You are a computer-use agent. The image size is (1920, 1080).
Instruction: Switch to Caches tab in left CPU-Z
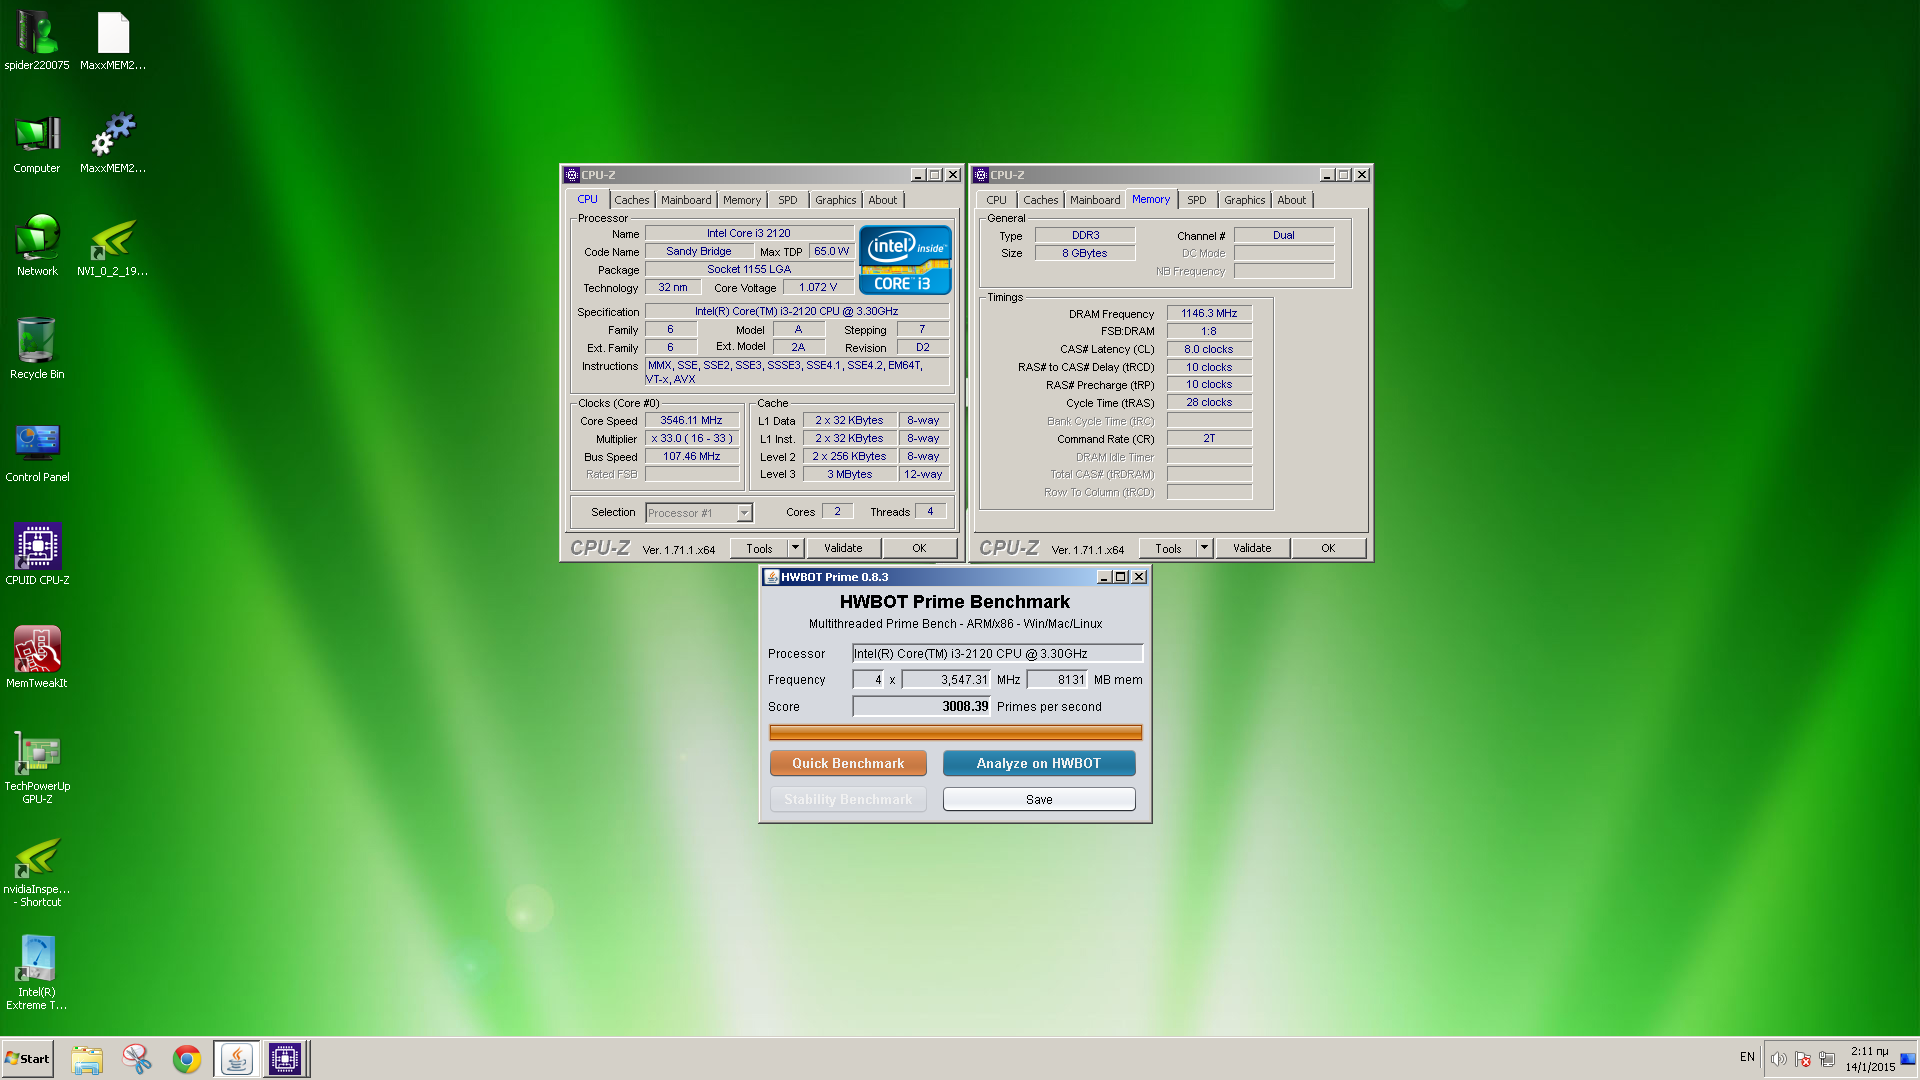(x=631, y=200)
